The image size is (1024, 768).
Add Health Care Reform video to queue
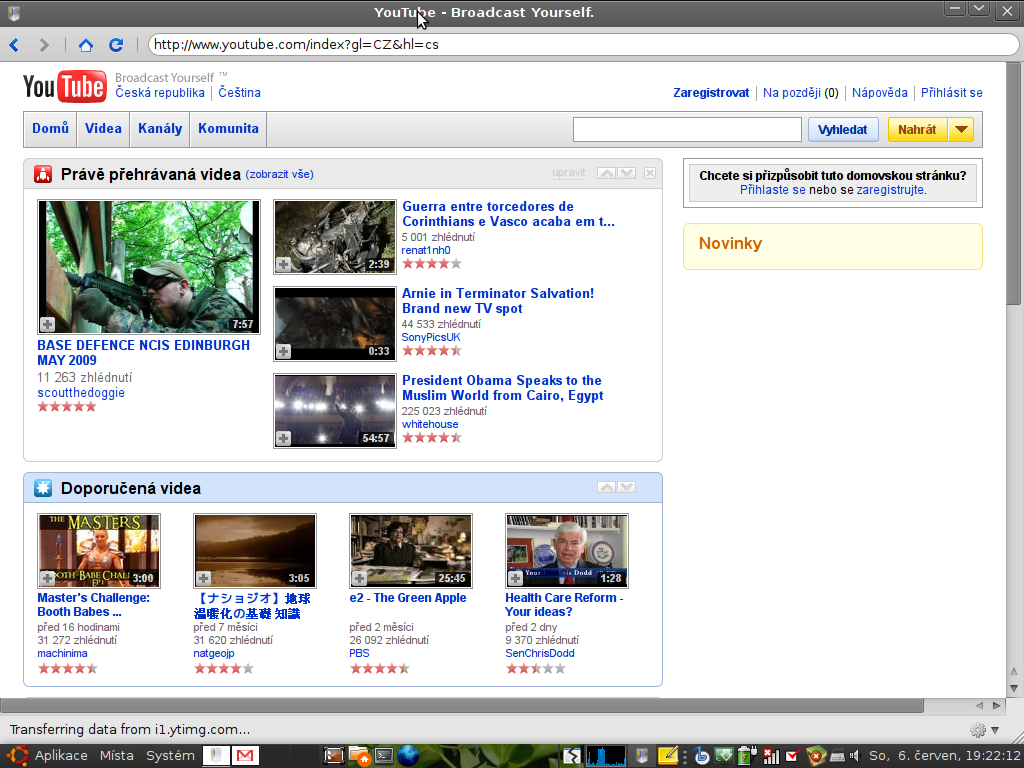(515, 578)
